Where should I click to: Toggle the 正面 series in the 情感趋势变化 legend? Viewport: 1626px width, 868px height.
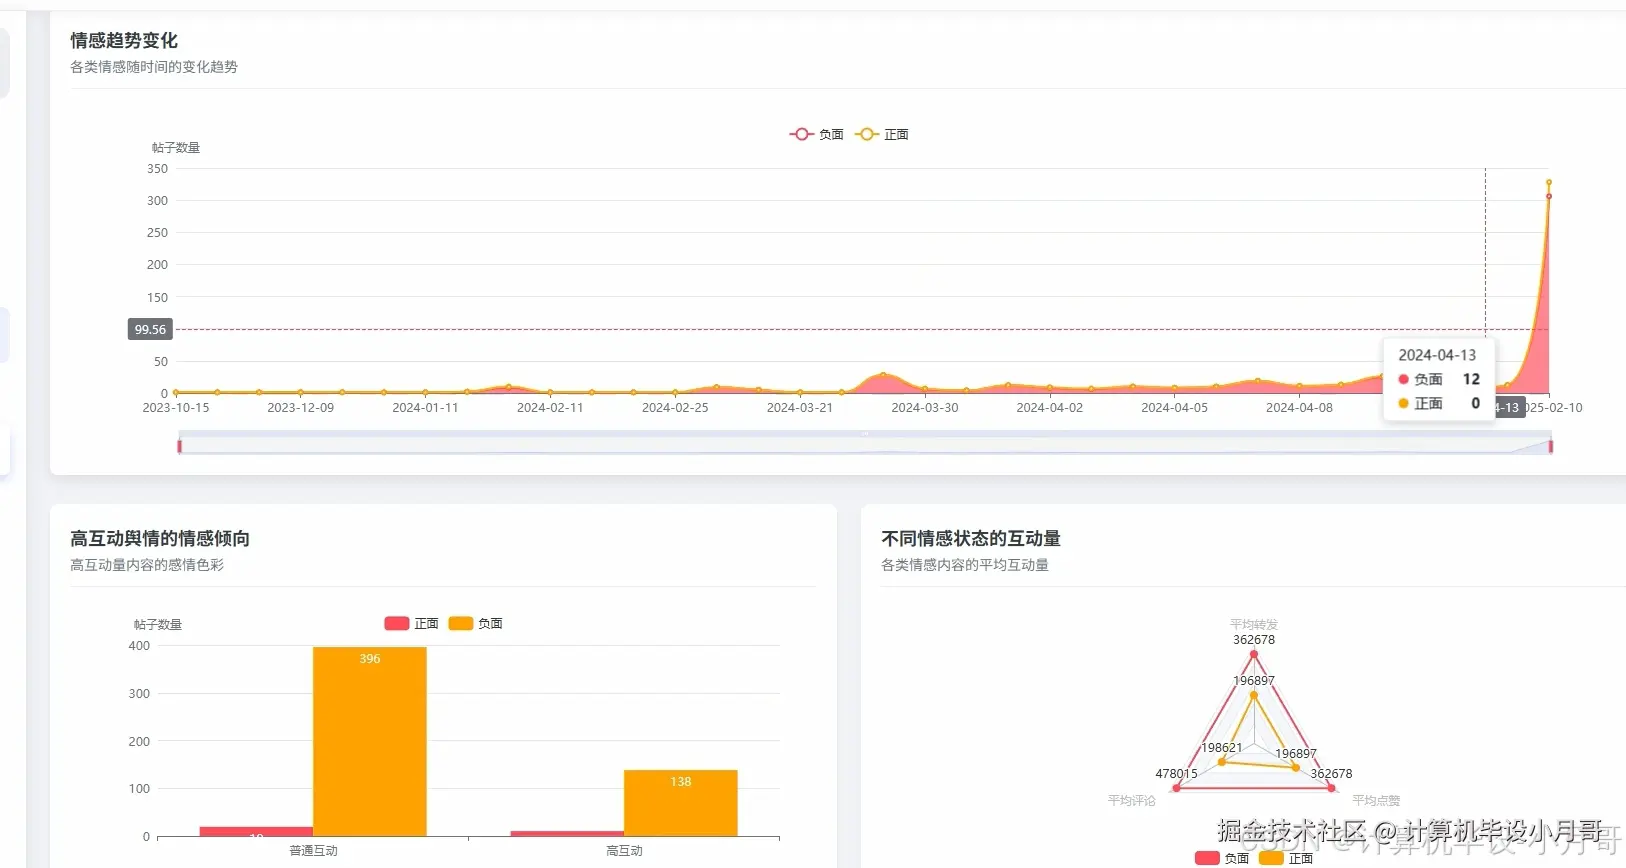[x=882, y=134]
